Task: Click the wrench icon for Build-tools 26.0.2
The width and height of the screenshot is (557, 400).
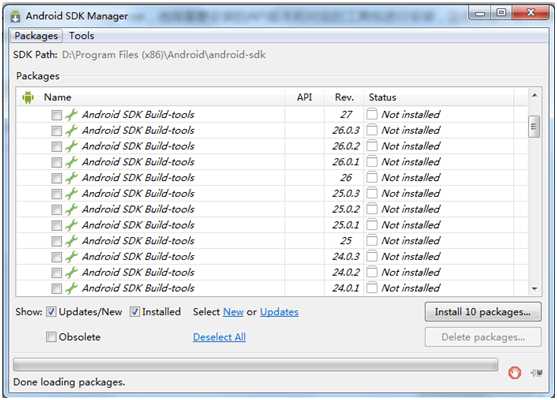Action: [x=71, y=146]
